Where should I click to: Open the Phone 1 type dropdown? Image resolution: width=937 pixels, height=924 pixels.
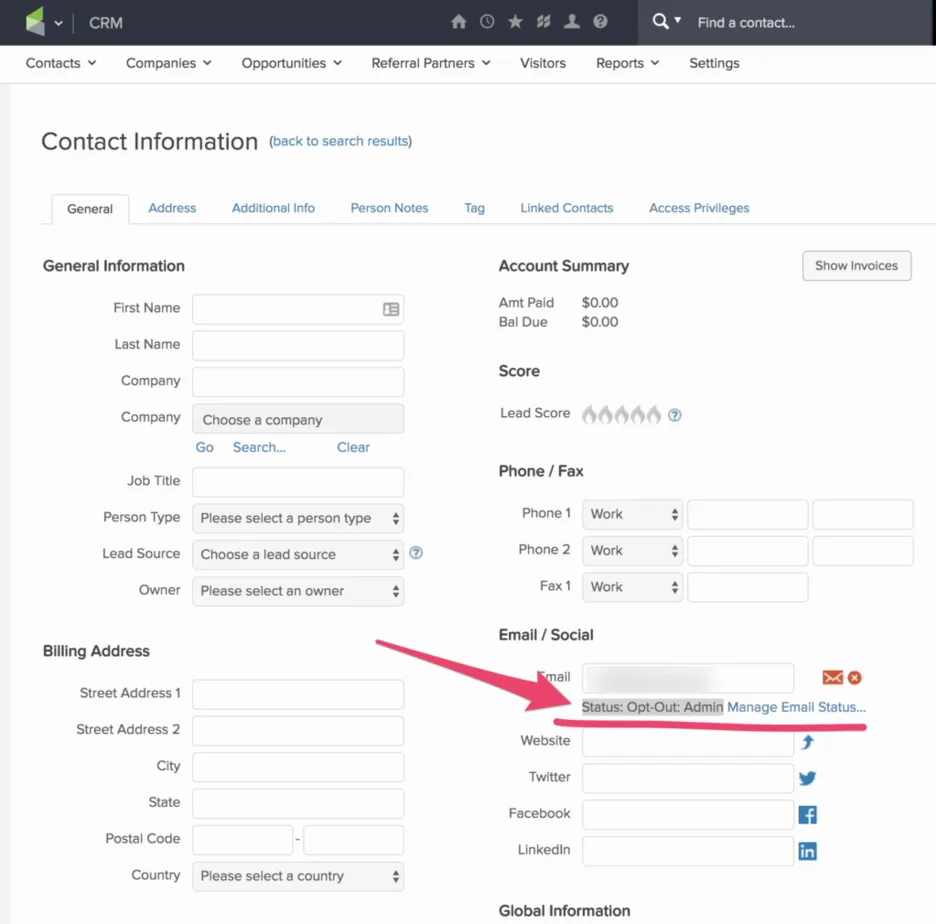tap(632, 514)
